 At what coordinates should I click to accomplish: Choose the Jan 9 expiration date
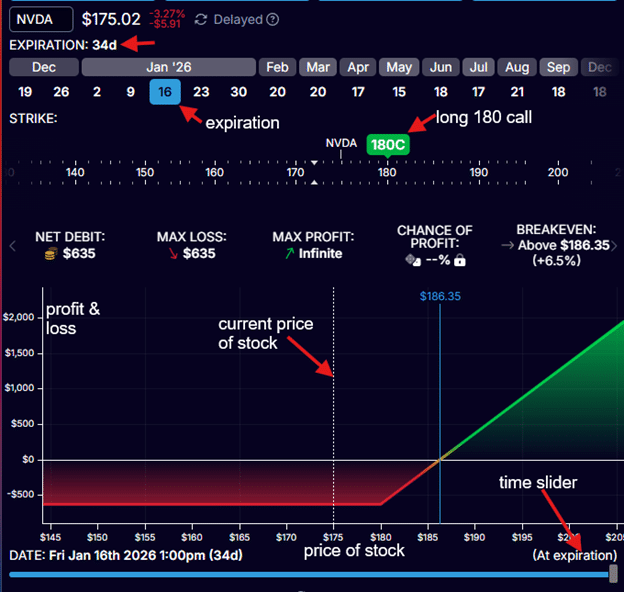[x=131, y=92]
